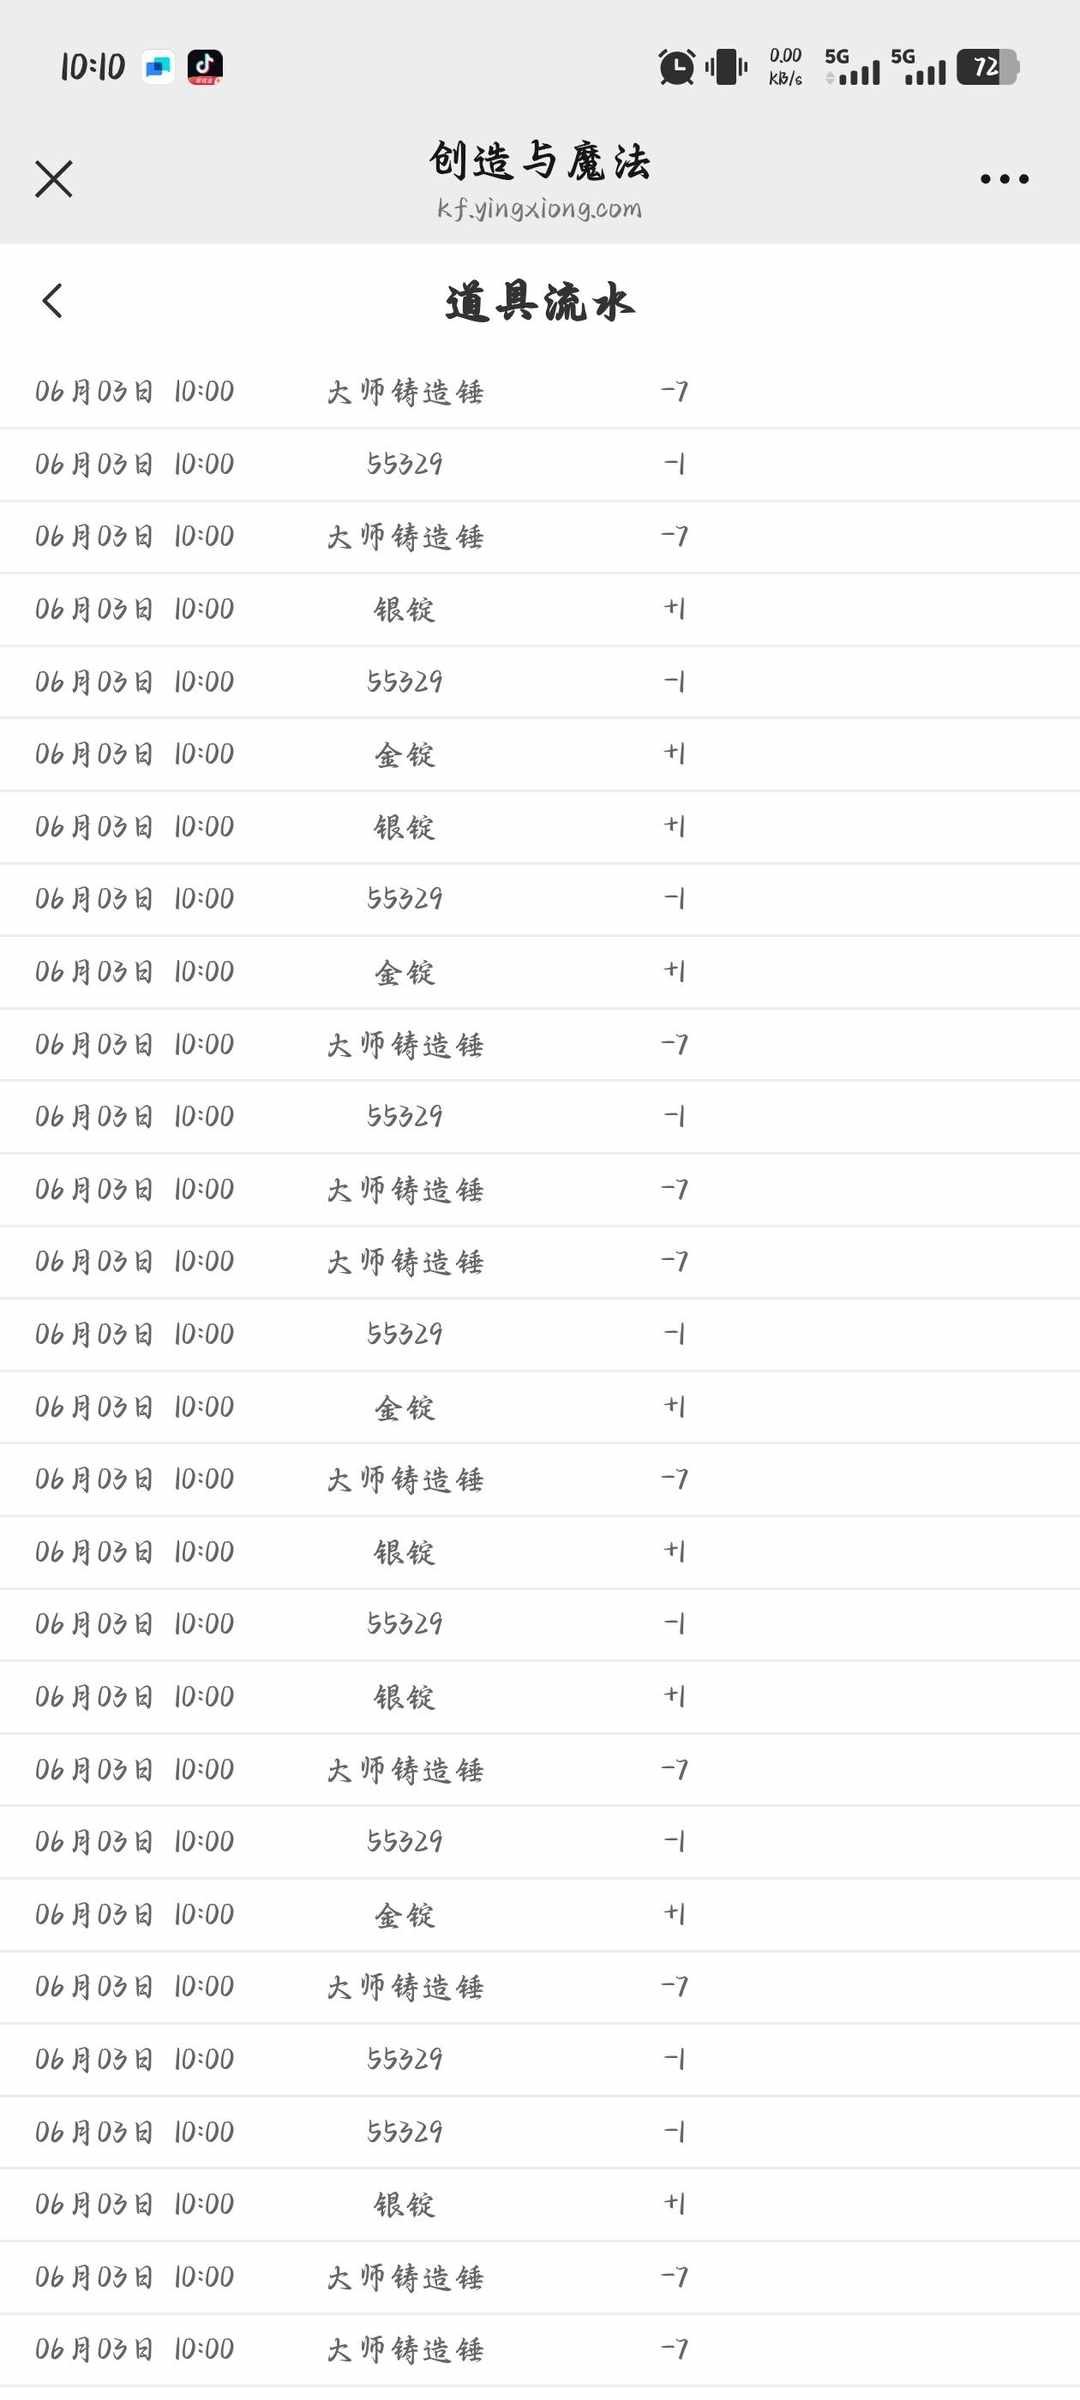The width and height of the screenshot is (1080, 2400).
Task: Tap the kf.yingxiong.com URL text
Action: (x=539, y=209)
